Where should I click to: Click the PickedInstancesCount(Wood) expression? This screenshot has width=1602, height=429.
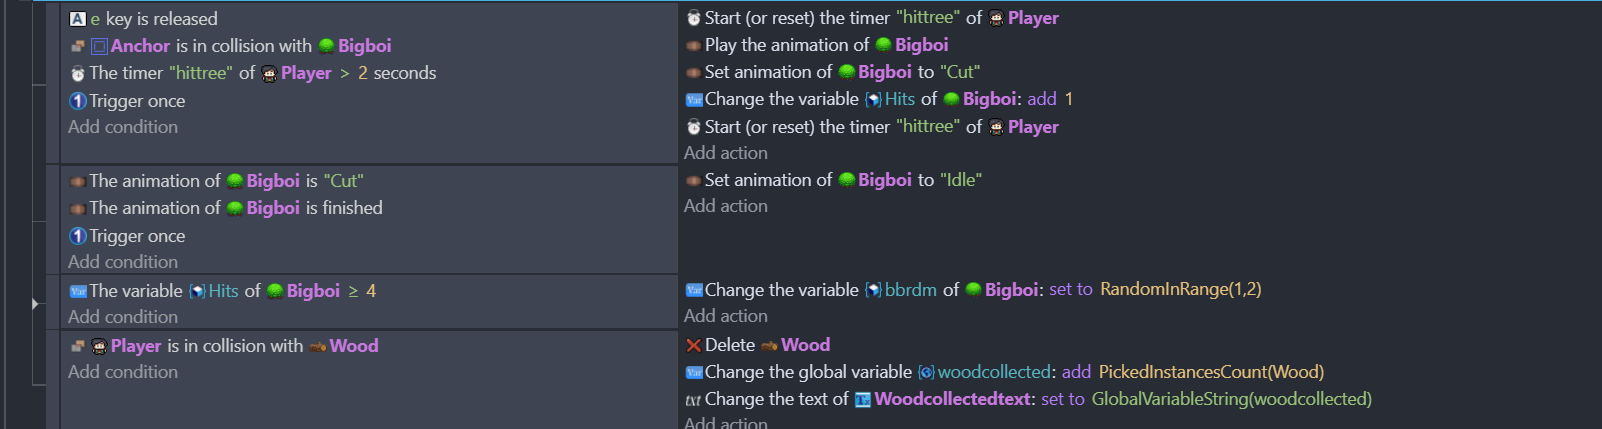click(1211, 372)
